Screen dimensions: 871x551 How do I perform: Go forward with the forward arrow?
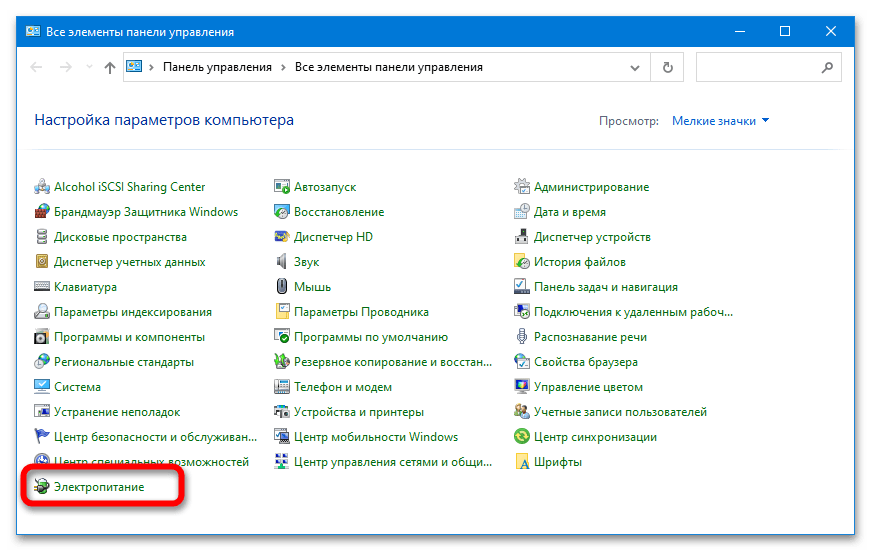[x=66, y=67]
